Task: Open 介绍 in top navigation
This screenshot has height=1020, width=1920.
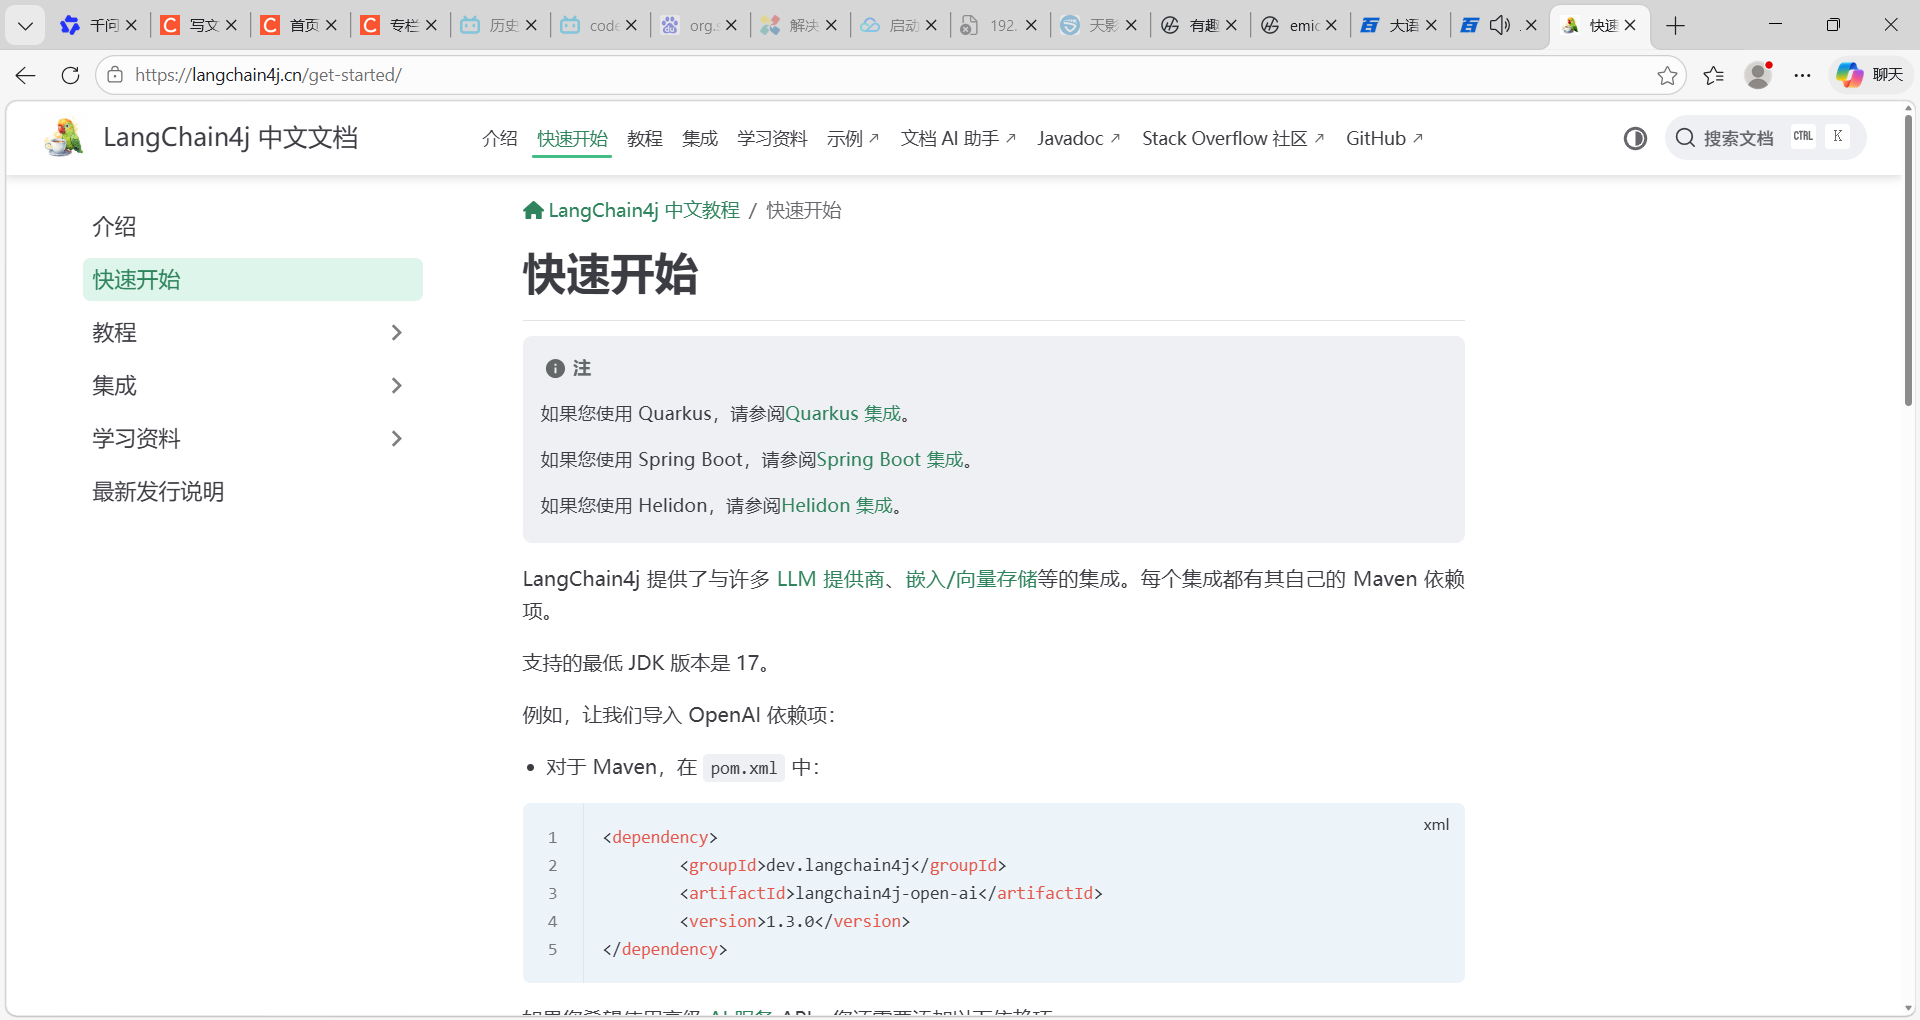Action: [500, 138]
